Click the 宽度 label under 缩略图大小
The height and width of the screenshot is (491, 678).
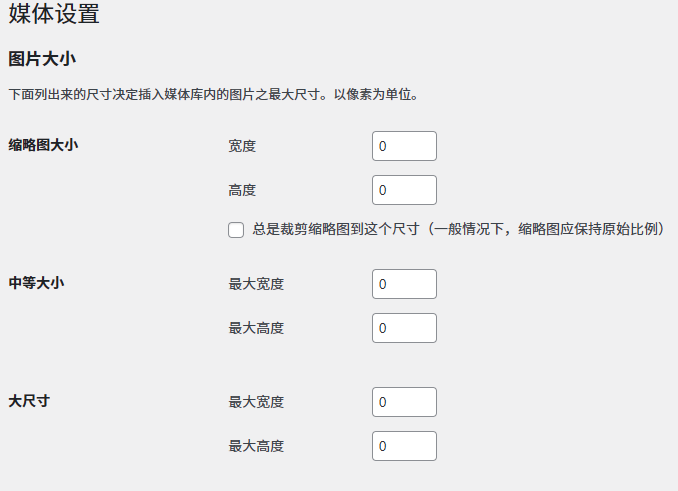coord(242,146)
